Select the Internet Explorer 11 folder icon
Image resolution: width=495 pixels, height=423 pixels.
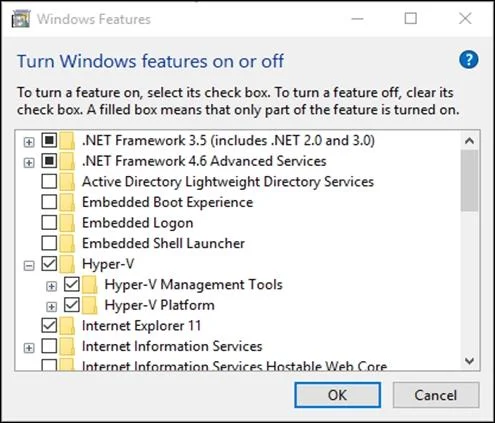(x=67, y=326)
